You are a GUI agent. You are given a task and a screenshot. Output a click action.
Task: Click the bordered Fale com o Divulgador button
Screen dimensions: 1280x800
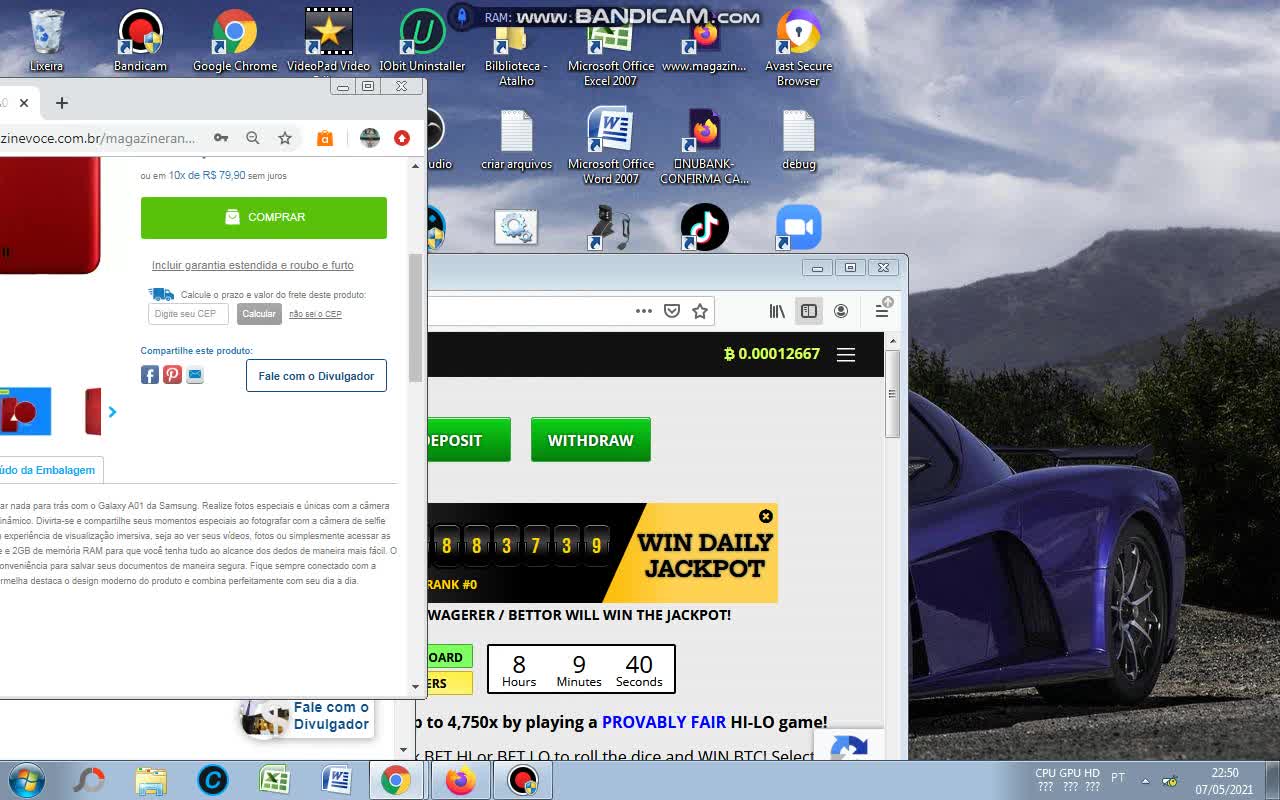click(316, 376)
